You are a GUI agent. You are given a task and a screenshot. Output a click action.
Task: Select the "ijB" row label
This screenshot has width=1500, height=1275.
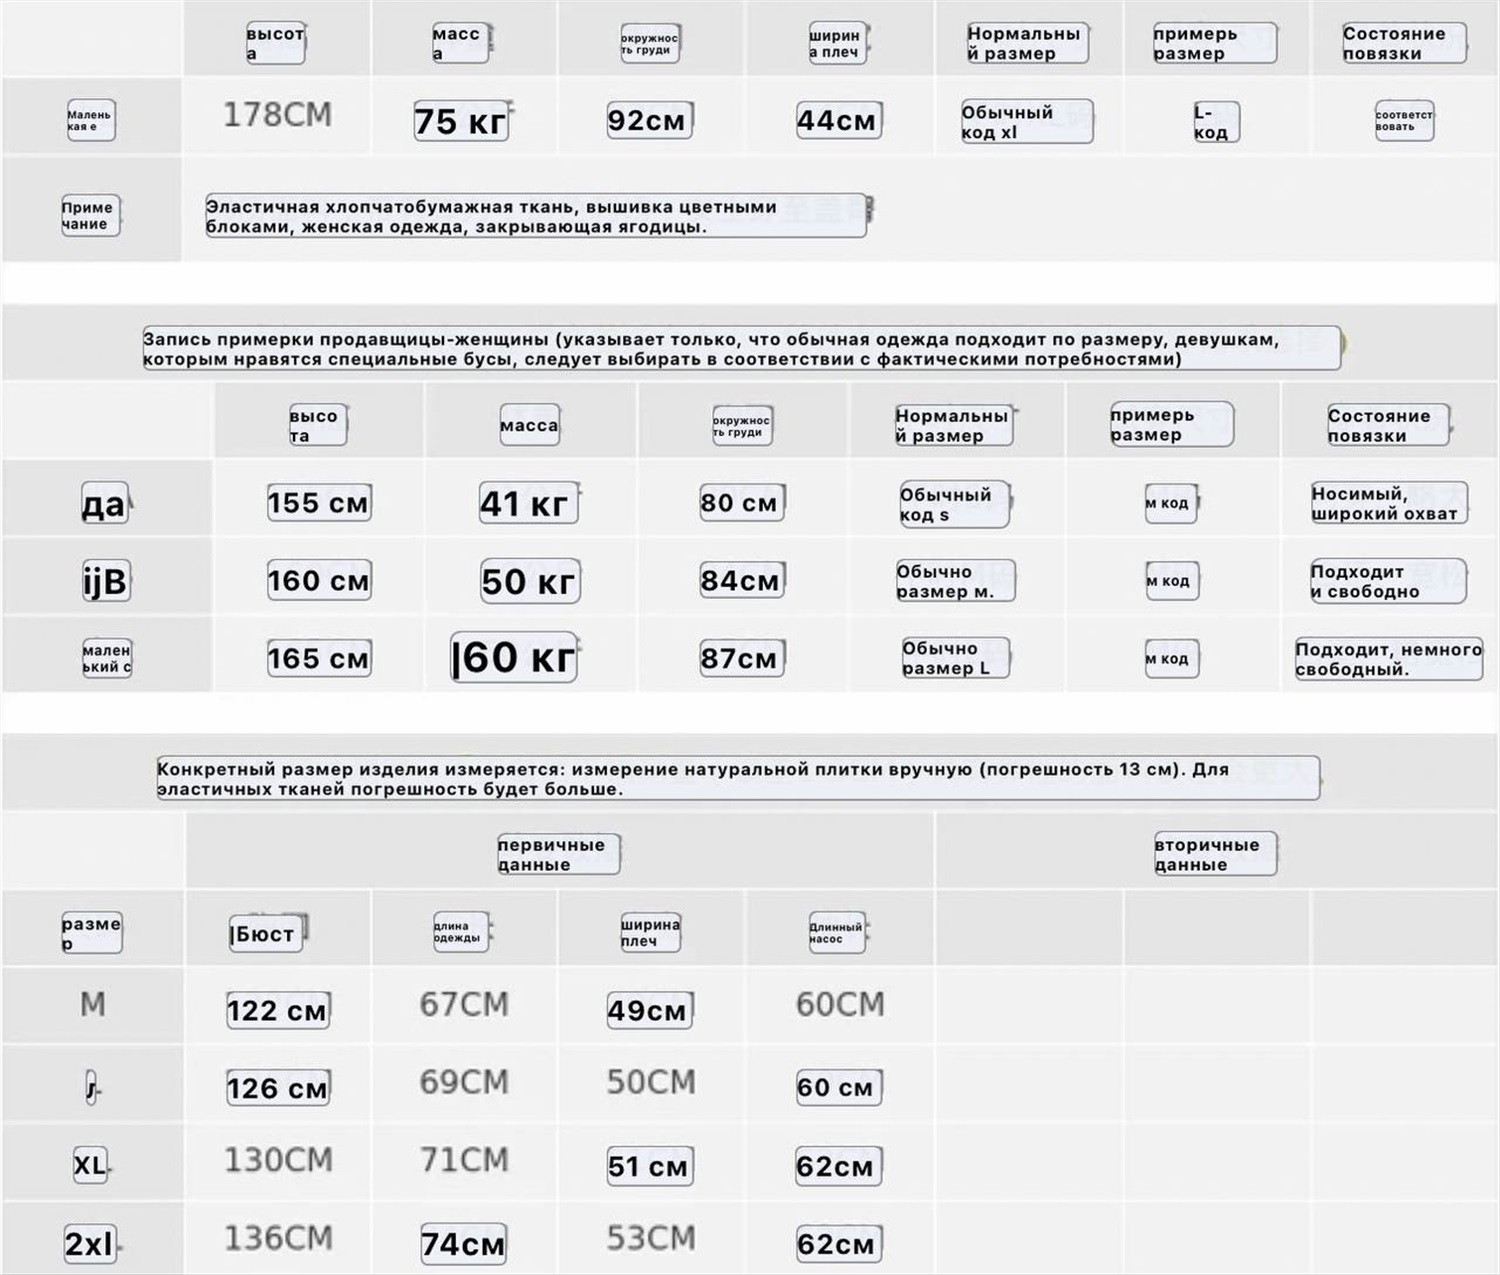(x=105, y=581)
